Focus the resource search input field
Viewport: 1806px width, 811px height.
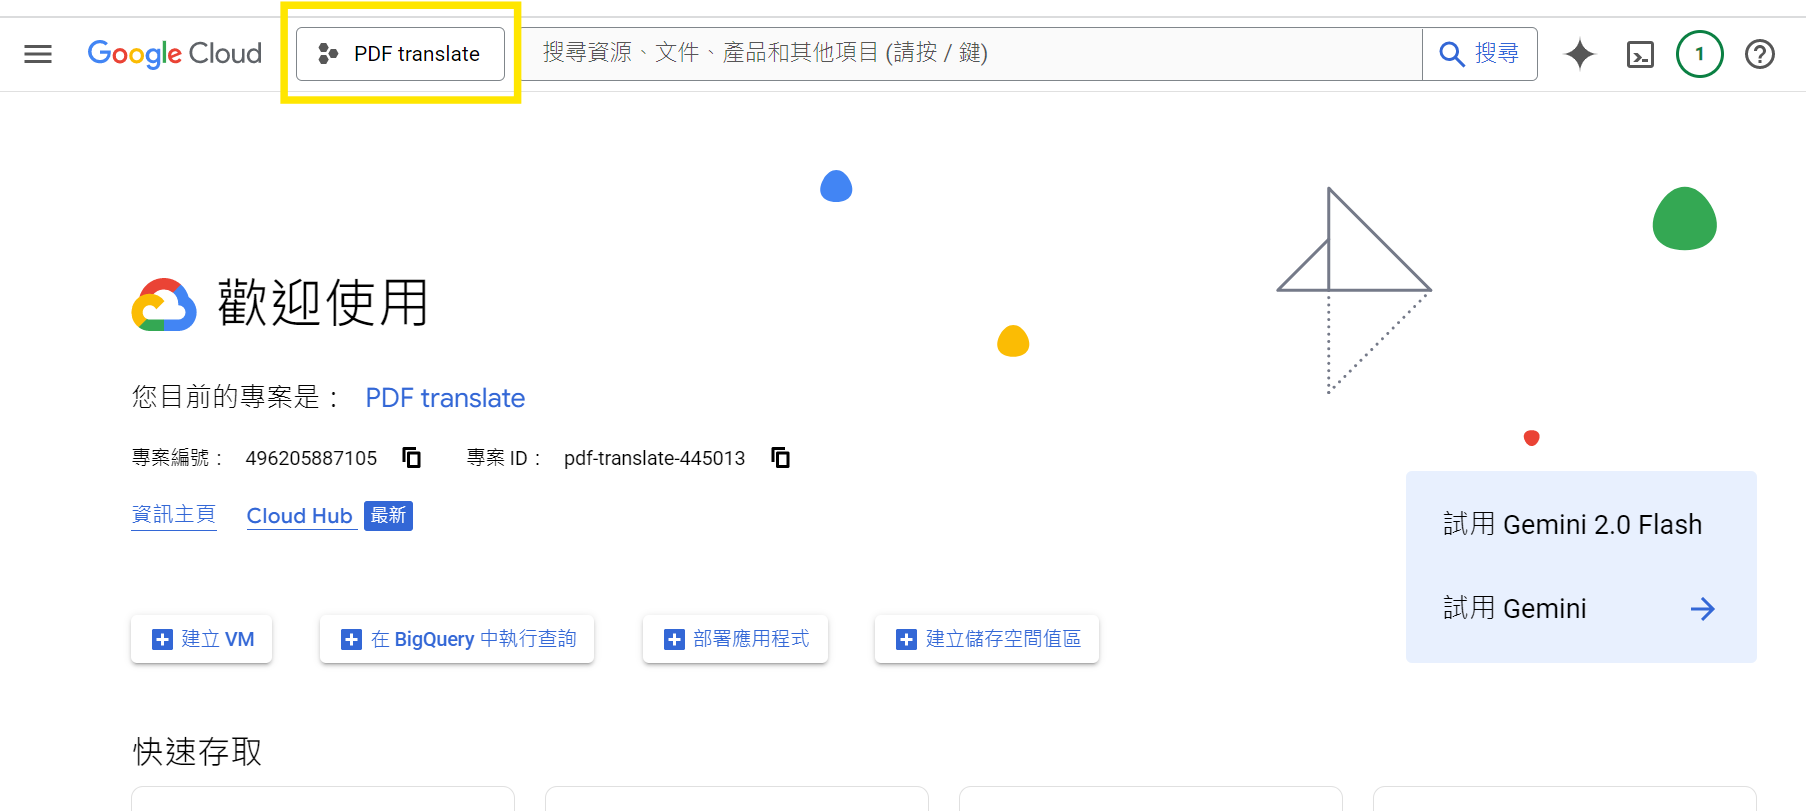(970, 54)
